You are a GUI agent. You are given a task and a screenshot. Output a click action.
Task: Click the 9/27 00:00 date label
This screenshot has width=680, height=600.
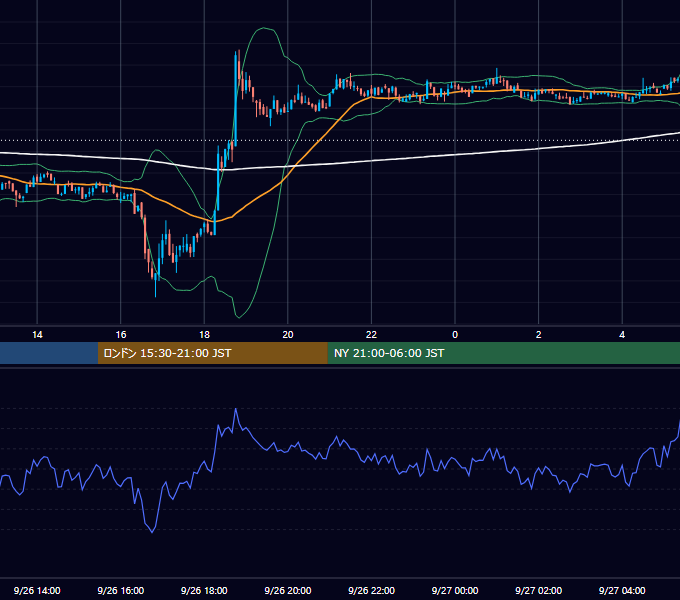point(455,590)
